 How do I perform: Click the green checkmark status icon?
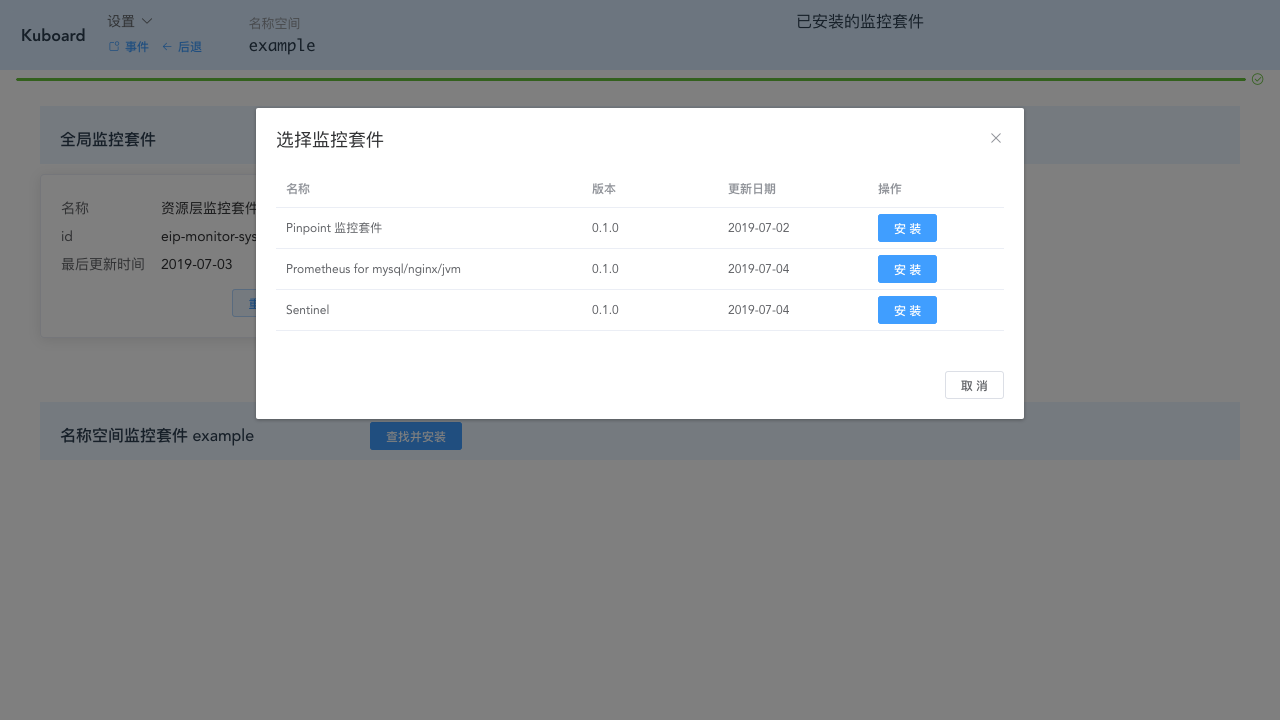coord(1257,78)
